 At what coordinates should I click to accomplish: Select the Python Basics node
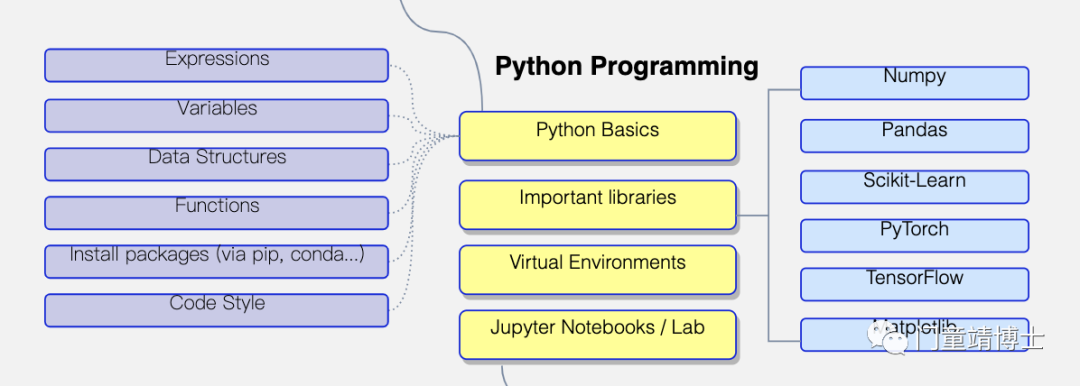(598, 136)
